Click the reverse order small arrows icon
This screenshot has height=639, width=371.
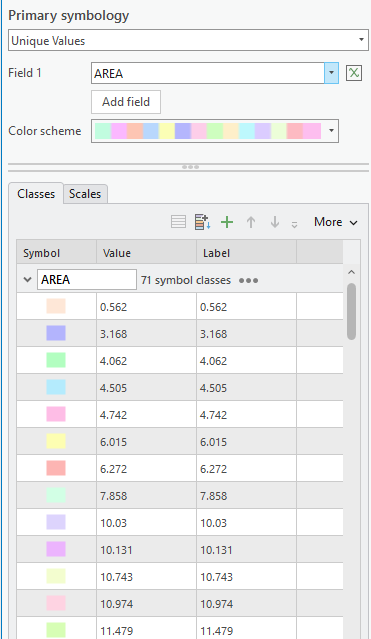pos(294,224)
